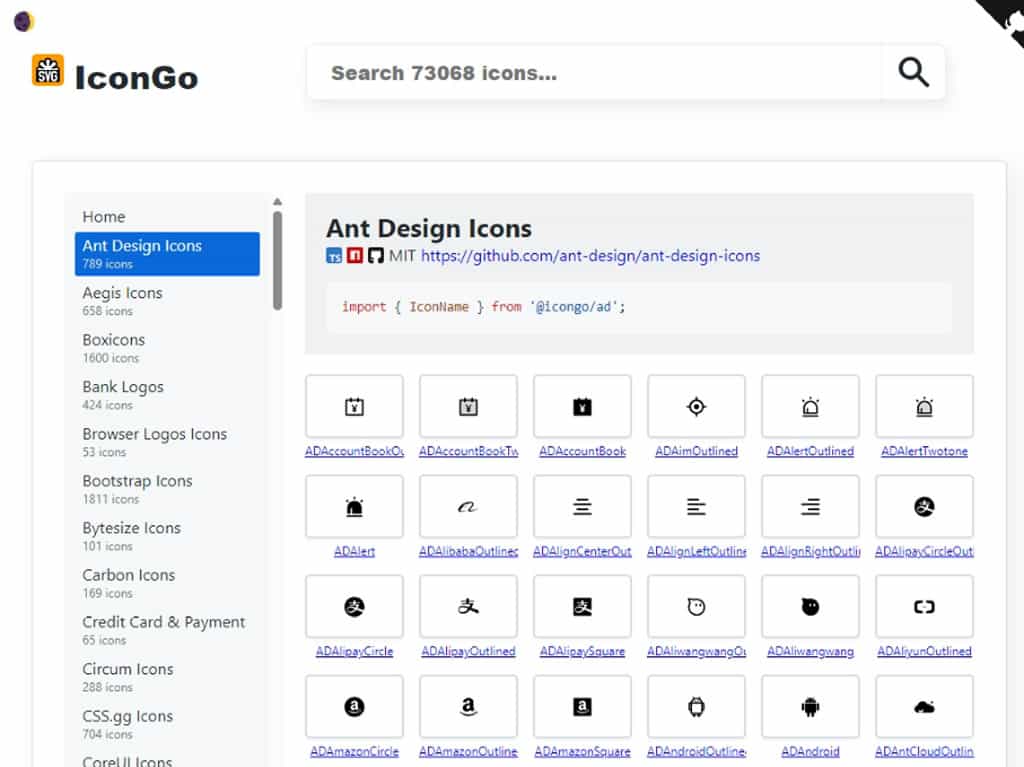Select Bytesize Icons collection
The height and width of the screenshot is (767, 1024).
pyautogui.click(x=167, y=536)
